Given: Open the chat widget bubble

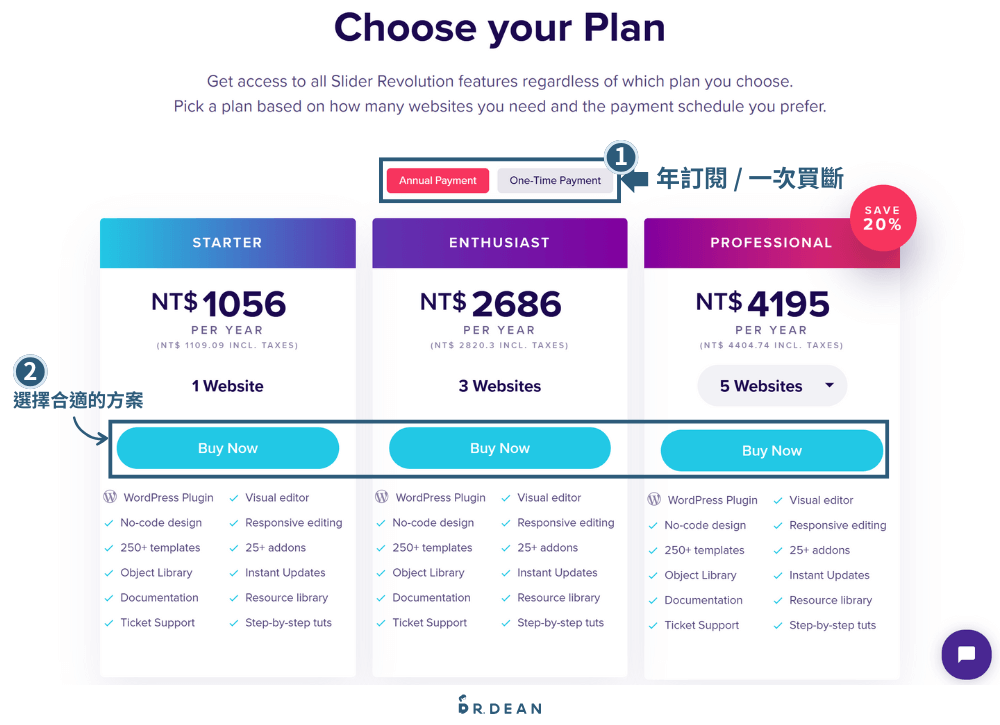Looking at the screenshot, I should pos(966,655).
